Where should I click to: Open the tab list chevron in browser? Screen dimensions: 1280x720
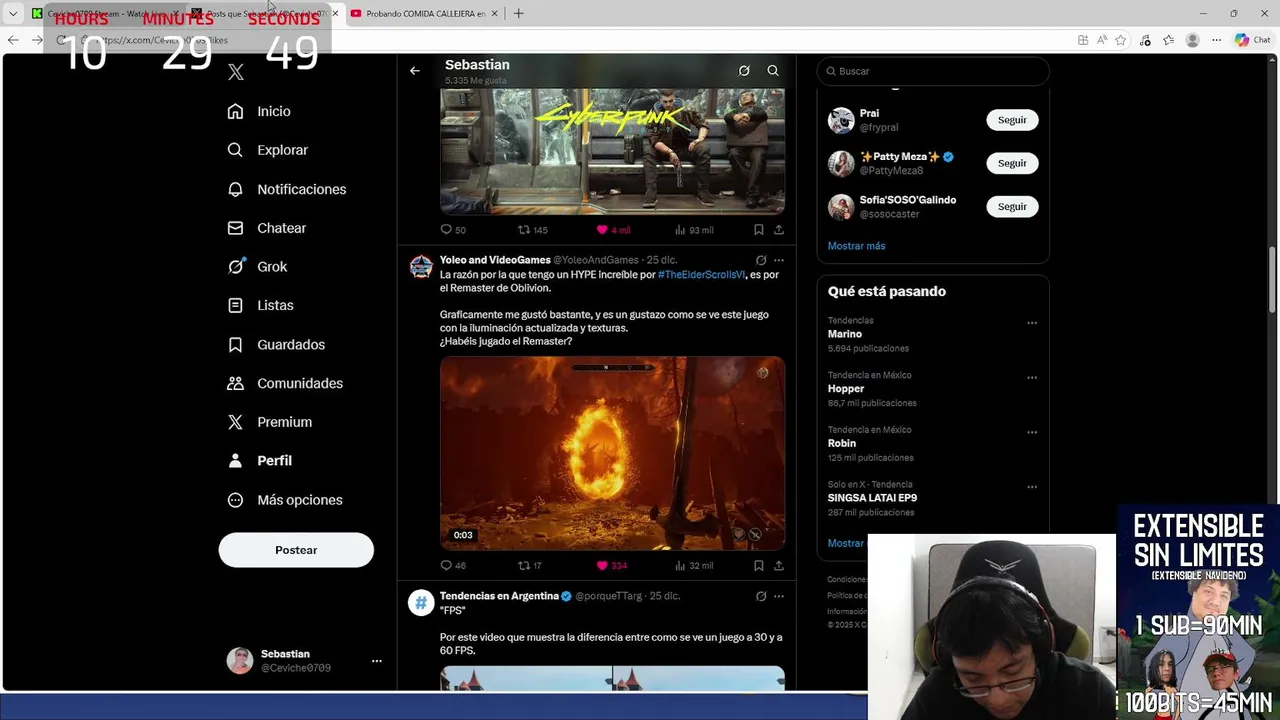pyautogui.click(x=13, y=13)
